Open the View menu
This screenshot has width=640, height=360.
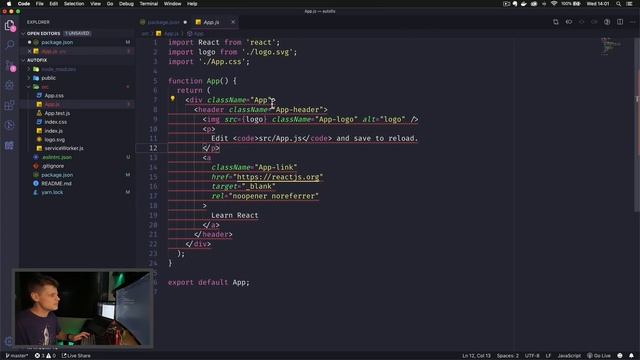coord(96,4)
